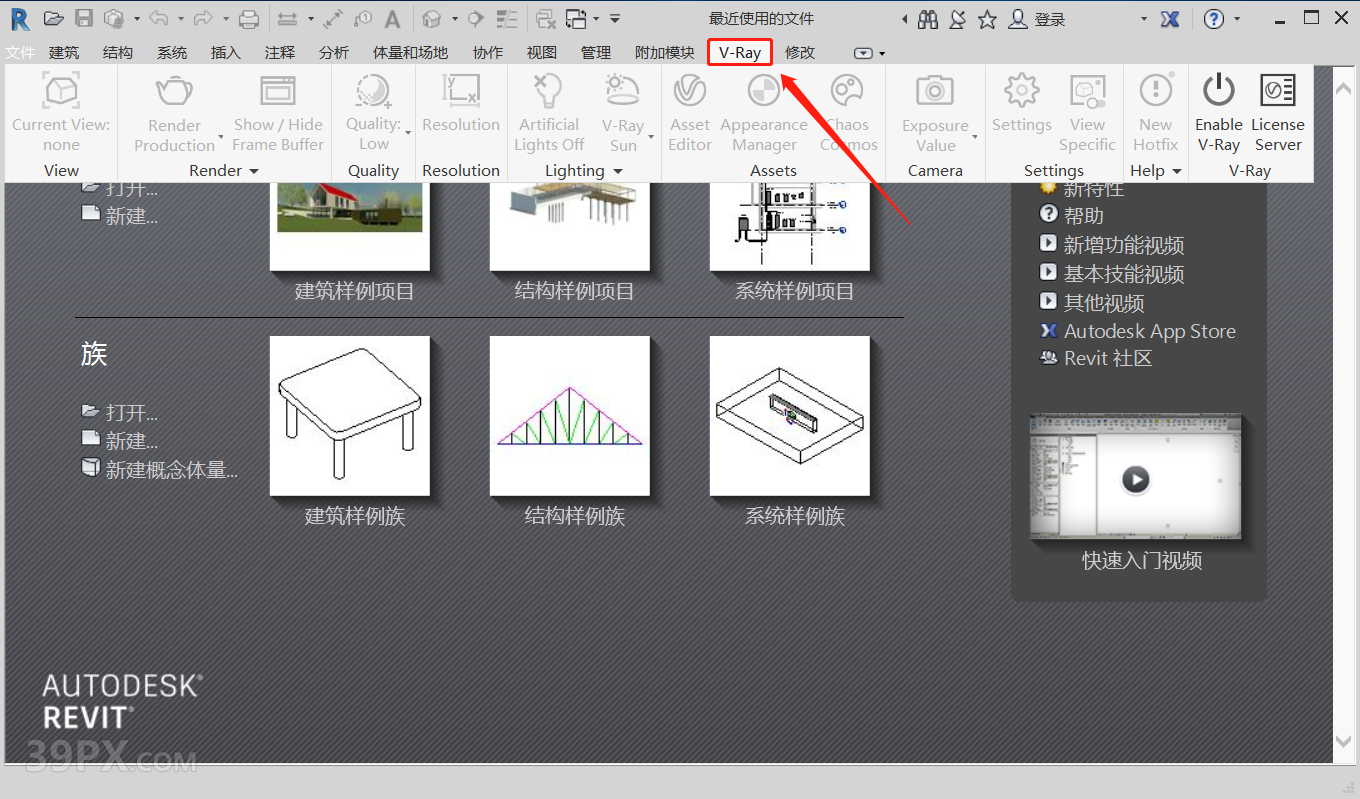1360x799 pixels.
Task: Open the 建筑样例项目 thumbnail
Action: click(x=350, y=226)
